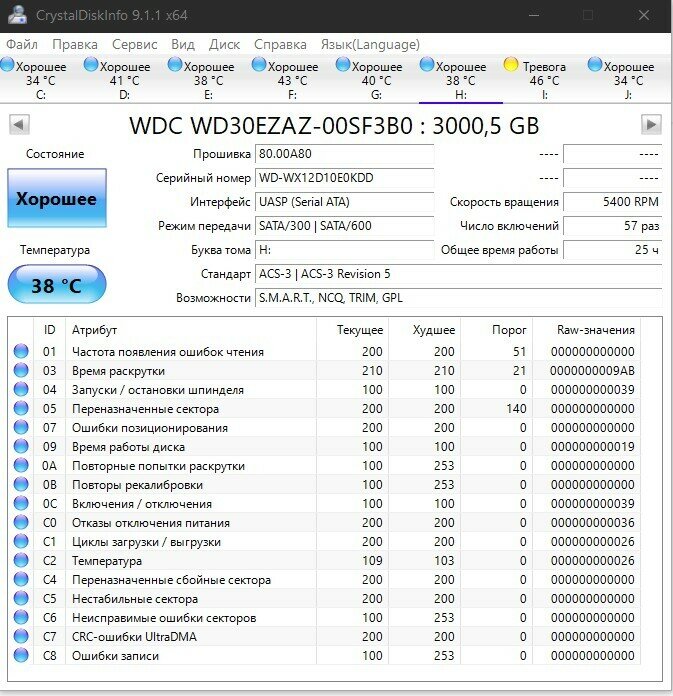673x696 pixels.
Task: Click status orb for attribute C5 row
Action: pos(21,598)
